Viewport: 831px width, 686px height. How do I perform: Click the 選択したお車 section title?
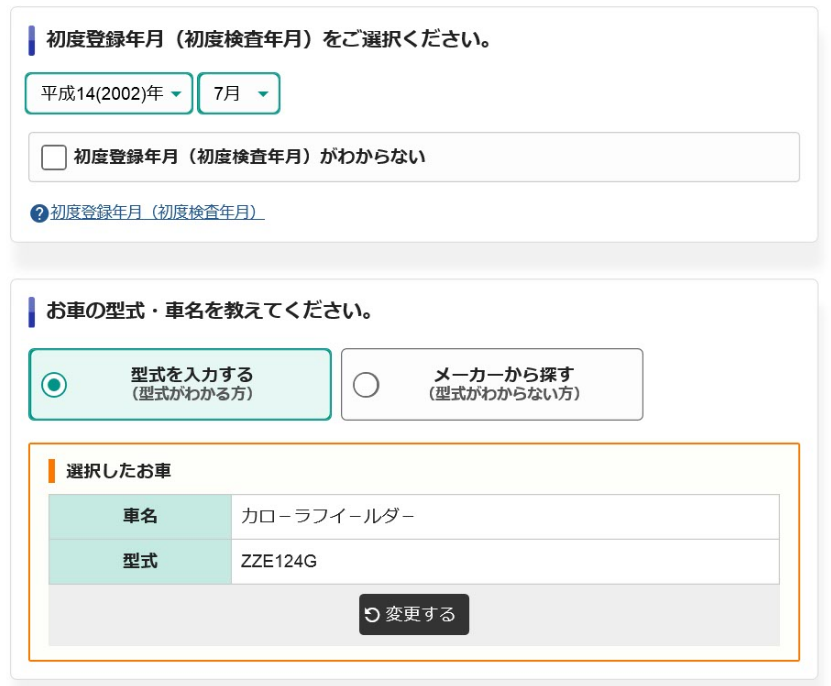[x=118, y=471]
